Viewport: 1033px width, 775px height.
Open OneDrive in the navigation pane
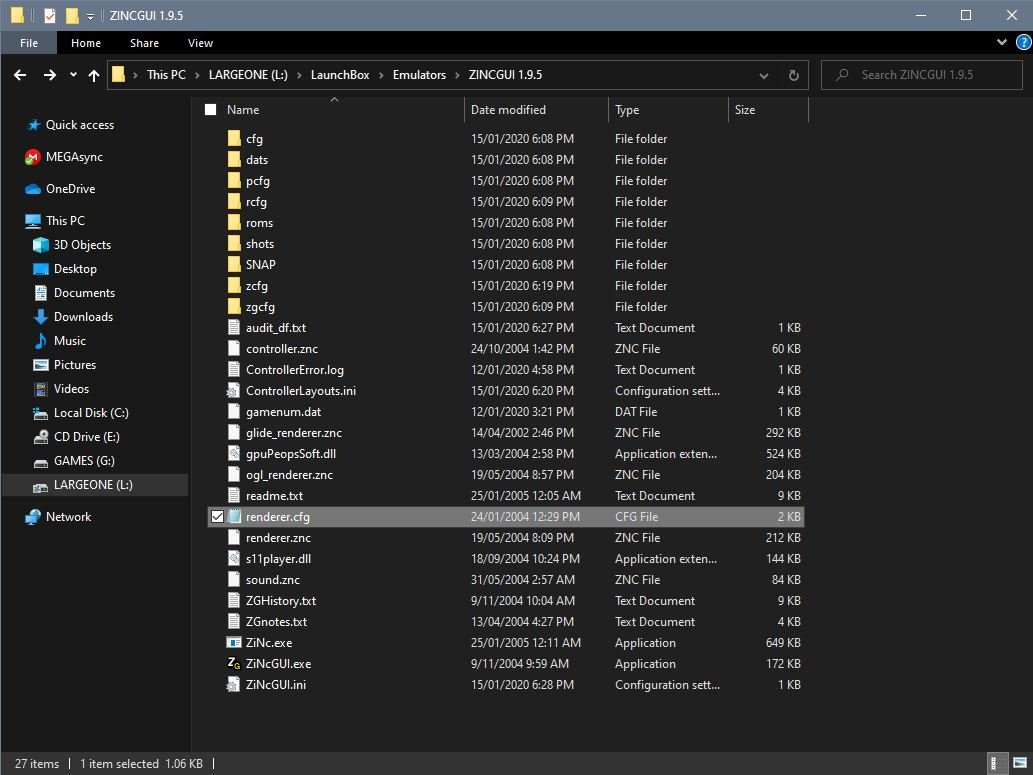60,188
